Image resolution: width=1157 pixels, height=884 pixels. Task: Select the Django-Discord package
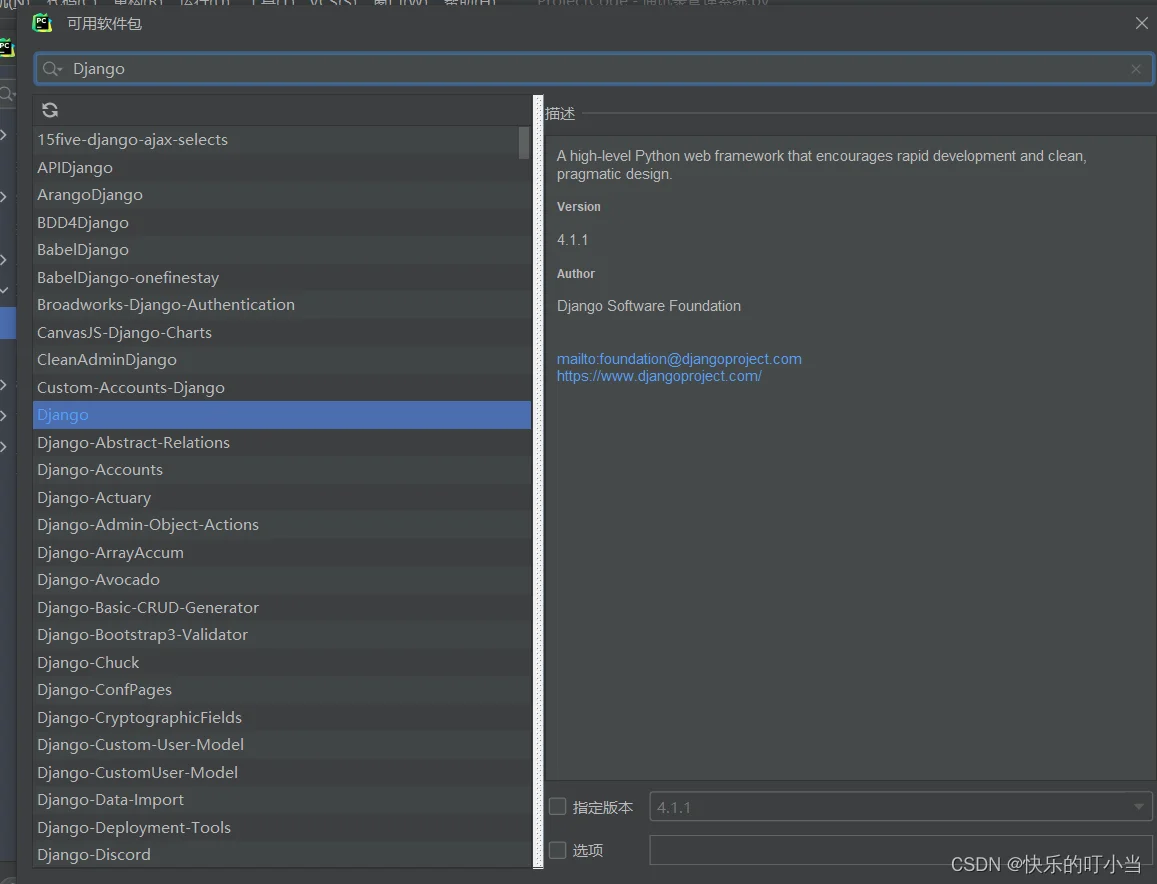(282, 854)
